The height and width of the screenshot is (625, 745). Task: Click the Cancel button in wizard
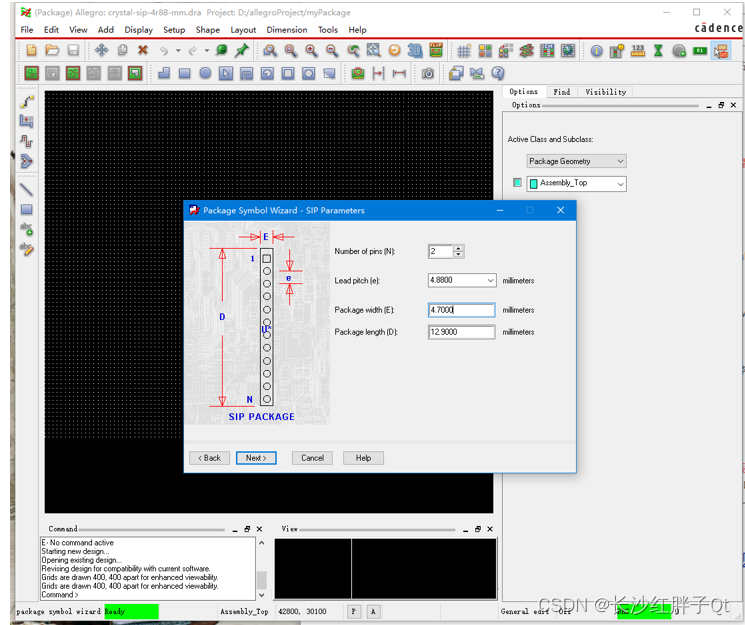click(x=312, y=458)
